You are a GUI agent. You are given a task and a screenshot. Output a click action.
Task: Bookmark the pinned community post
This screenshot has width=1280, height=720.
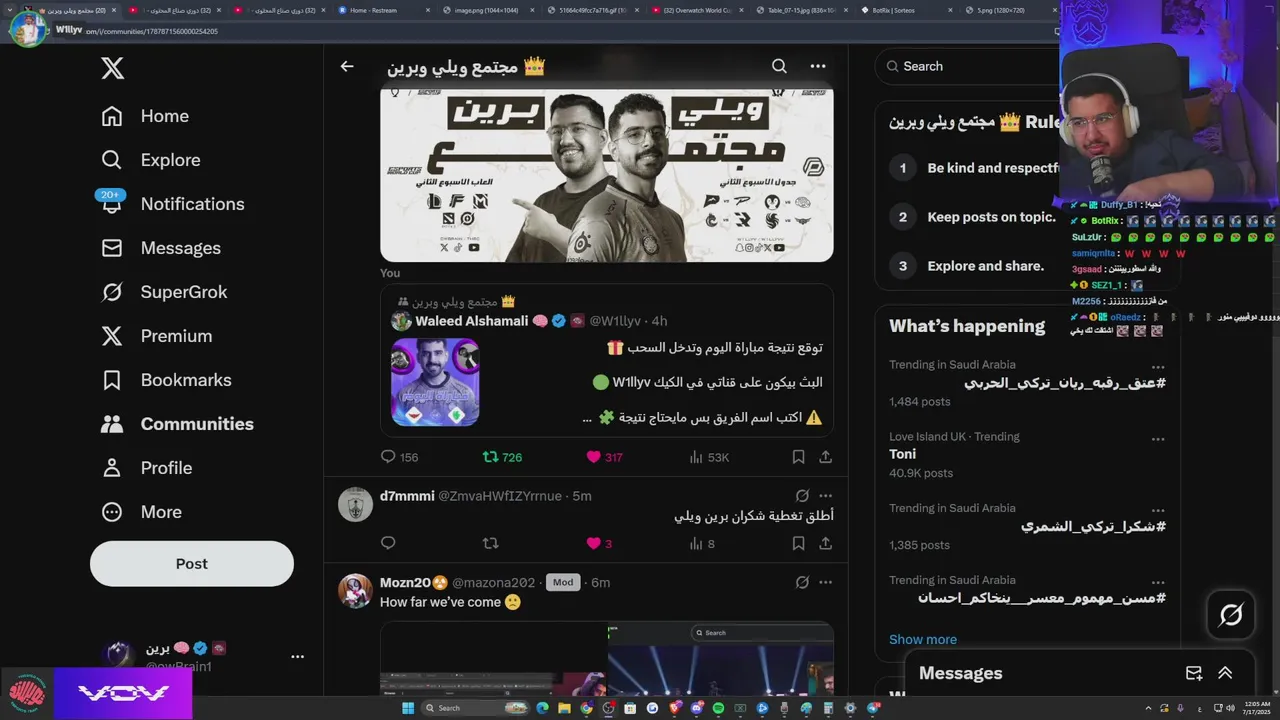pyautogui.click(x=798, y=457)
